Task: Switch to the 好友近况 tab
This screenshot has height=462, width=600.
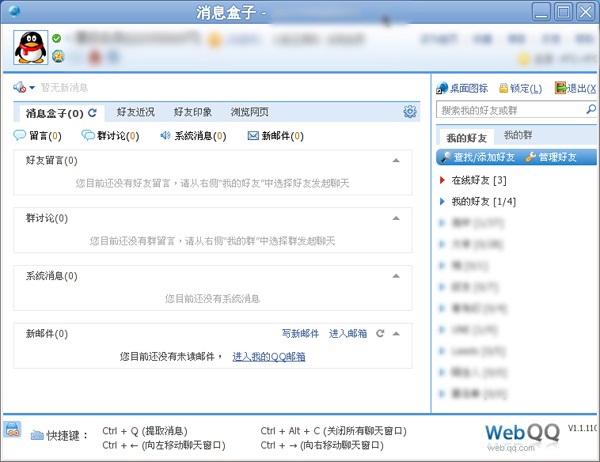Action: click(x=135, y=112)
